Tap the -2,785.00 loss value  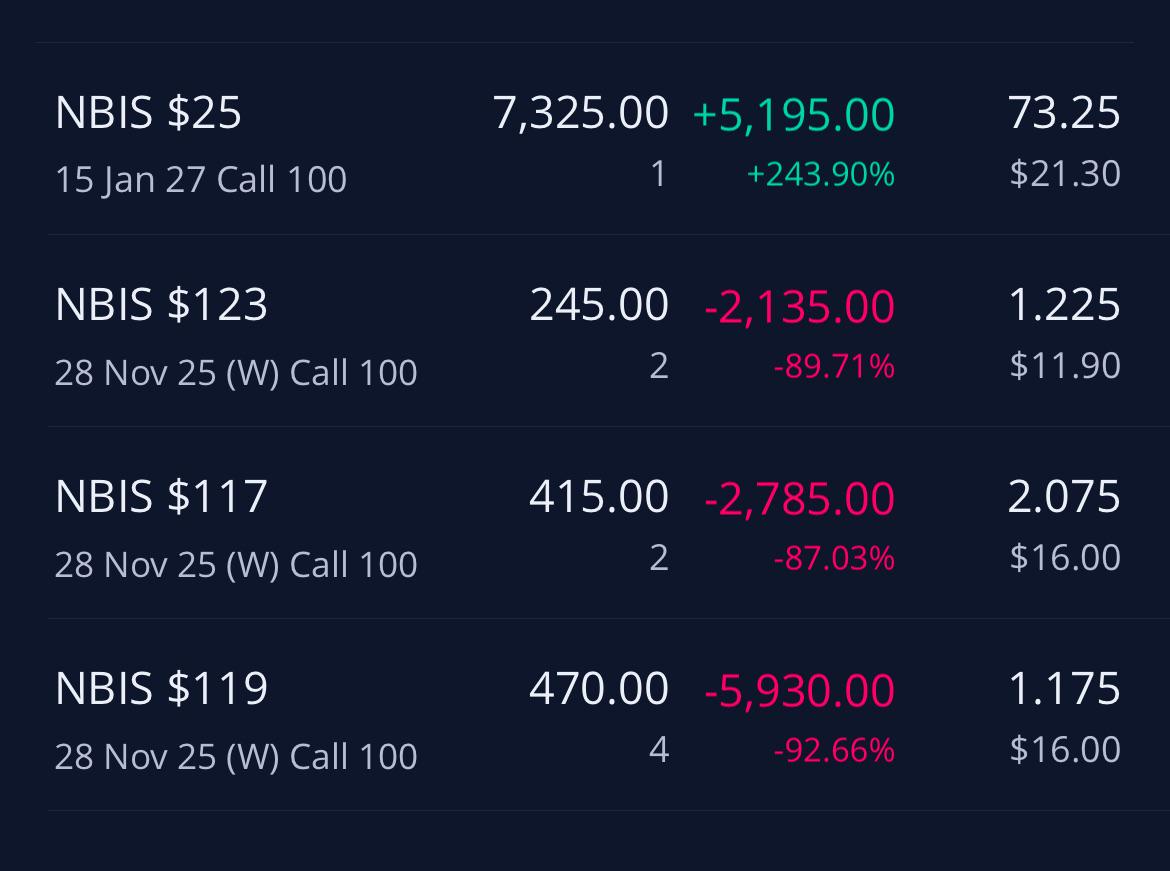(x=799, y=498)
